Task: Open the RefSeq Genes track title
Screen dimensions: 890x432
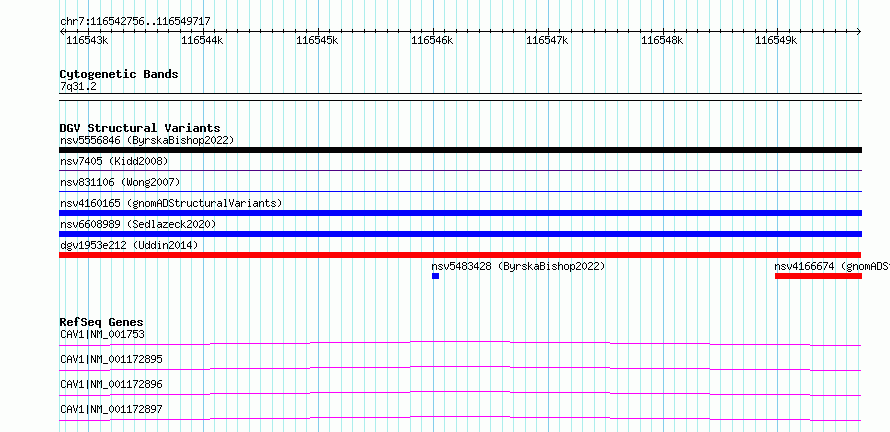Action: [102, 322]
